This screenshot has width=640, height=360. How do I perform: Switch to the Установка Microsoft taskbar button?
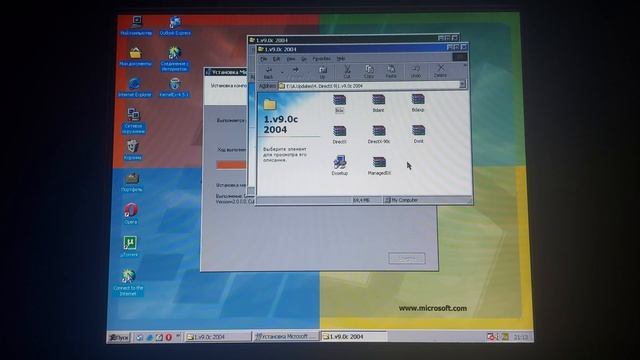[x=285, y=336]
